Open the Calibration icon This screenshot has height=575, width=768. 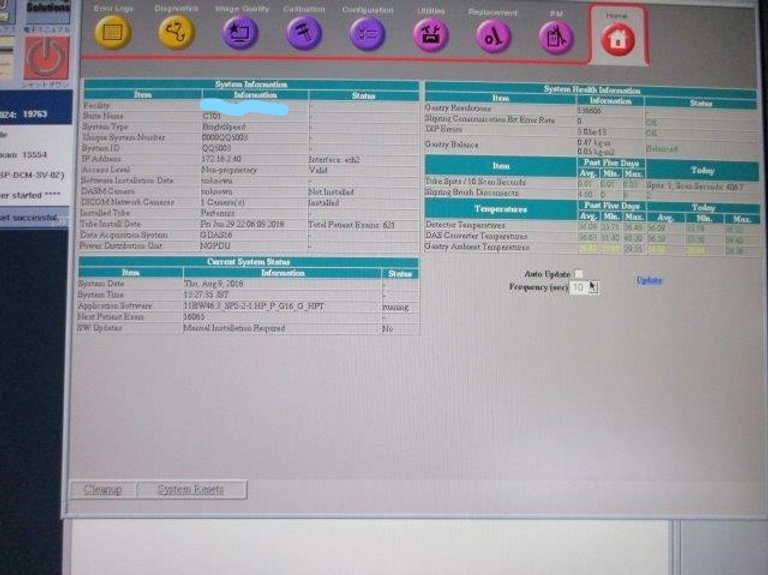304,34
